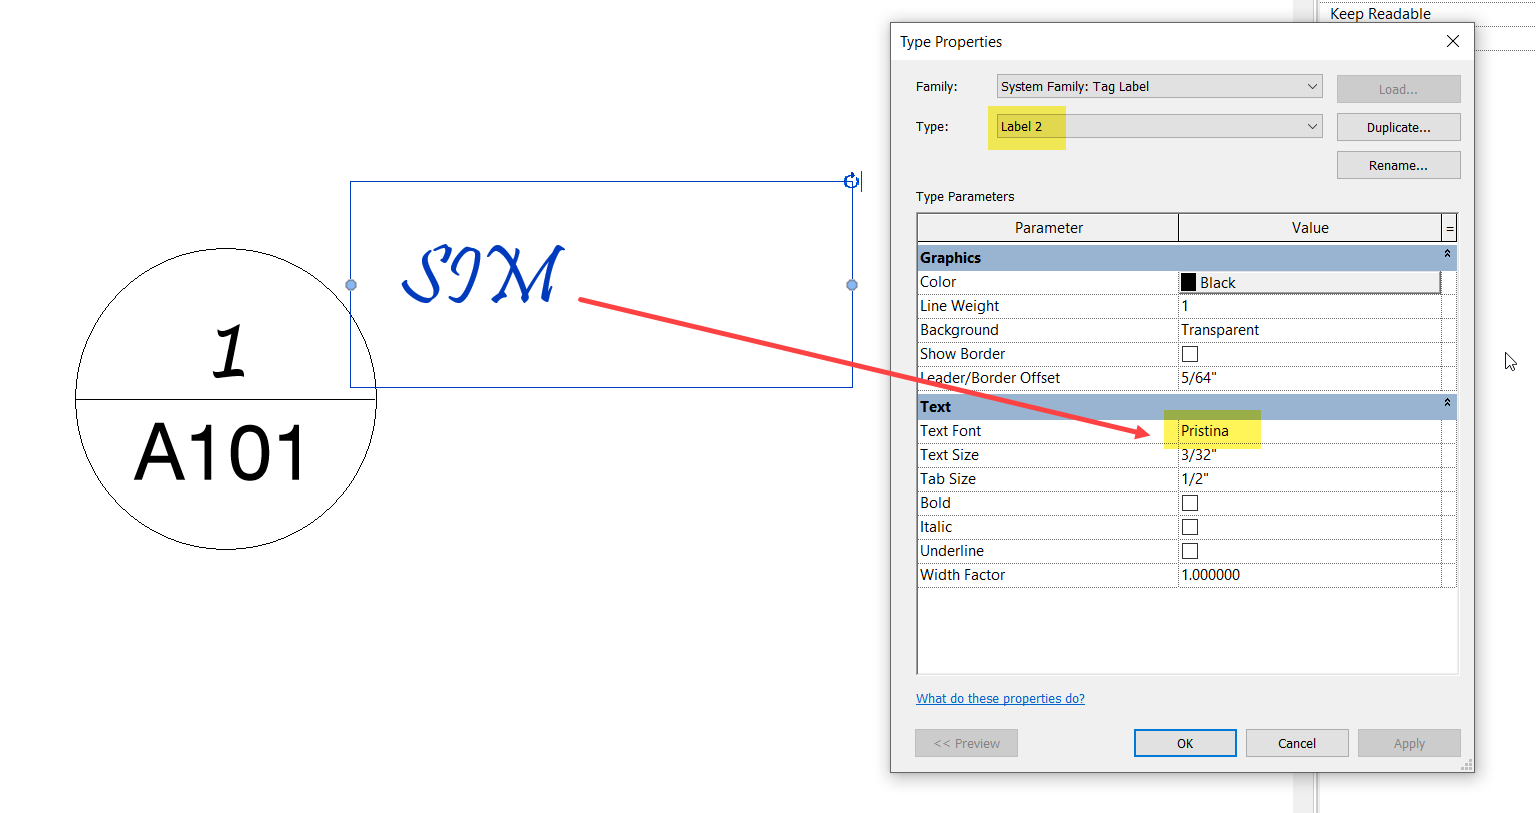This screenshot has width=1536, height=813.
Task: Click the rotation icon above the label box
Action: click(851, 181)
